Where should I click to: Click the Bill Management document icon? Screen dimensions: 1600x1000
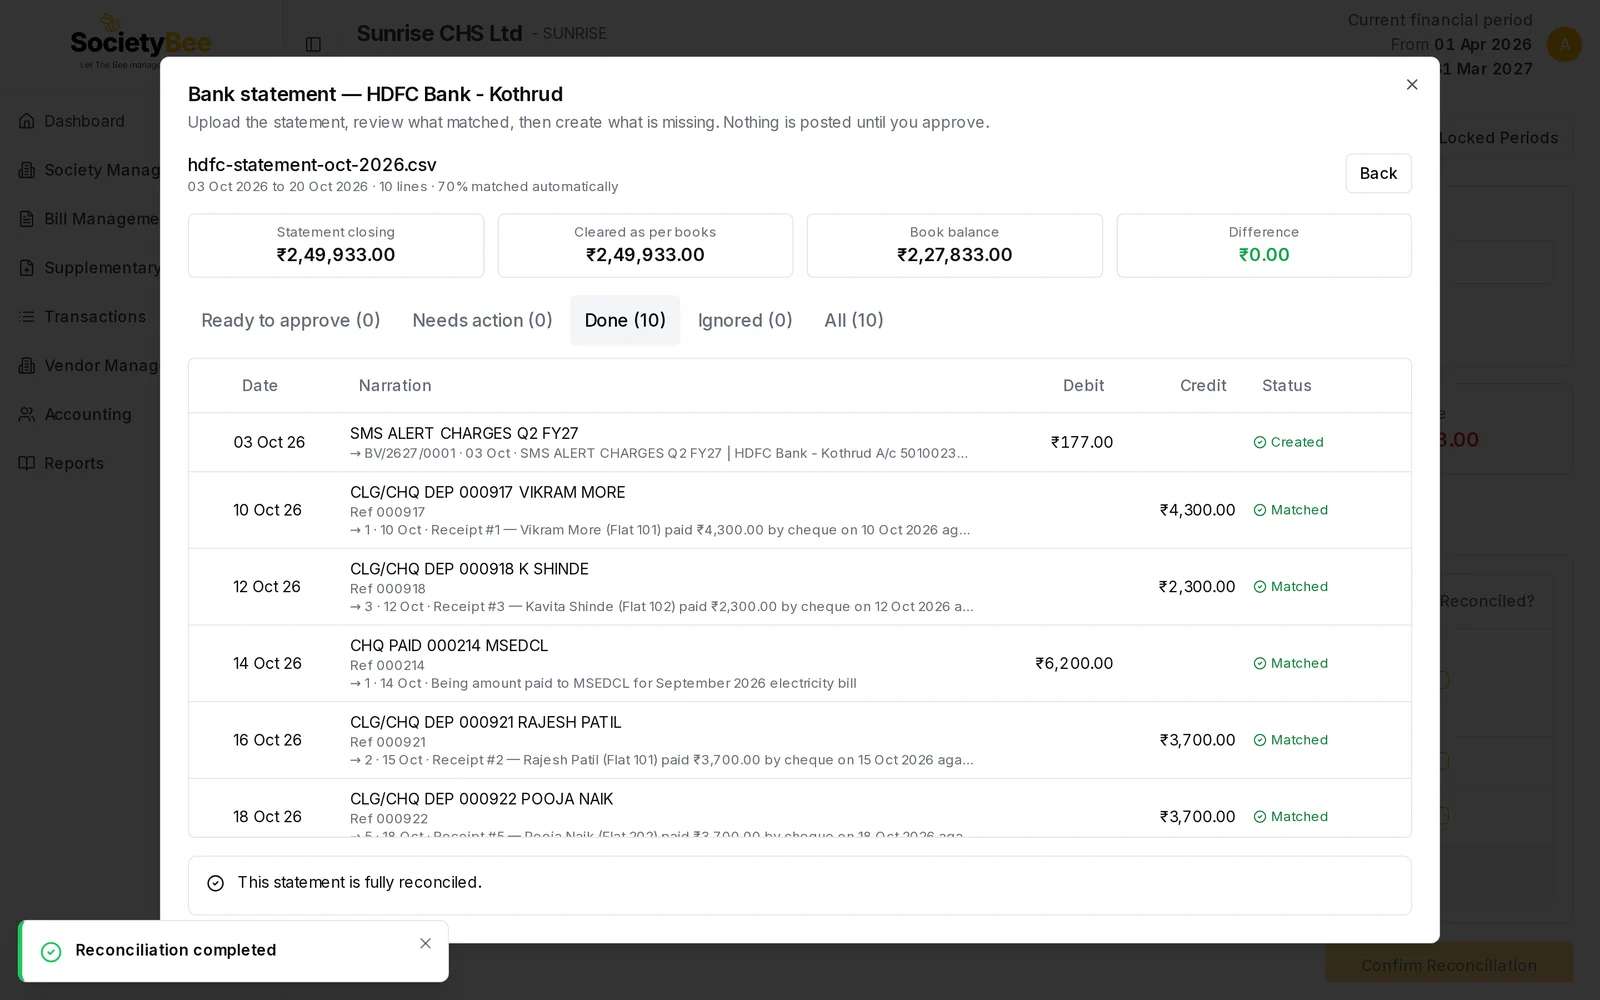pyautogui.click(x=27, y=219)
